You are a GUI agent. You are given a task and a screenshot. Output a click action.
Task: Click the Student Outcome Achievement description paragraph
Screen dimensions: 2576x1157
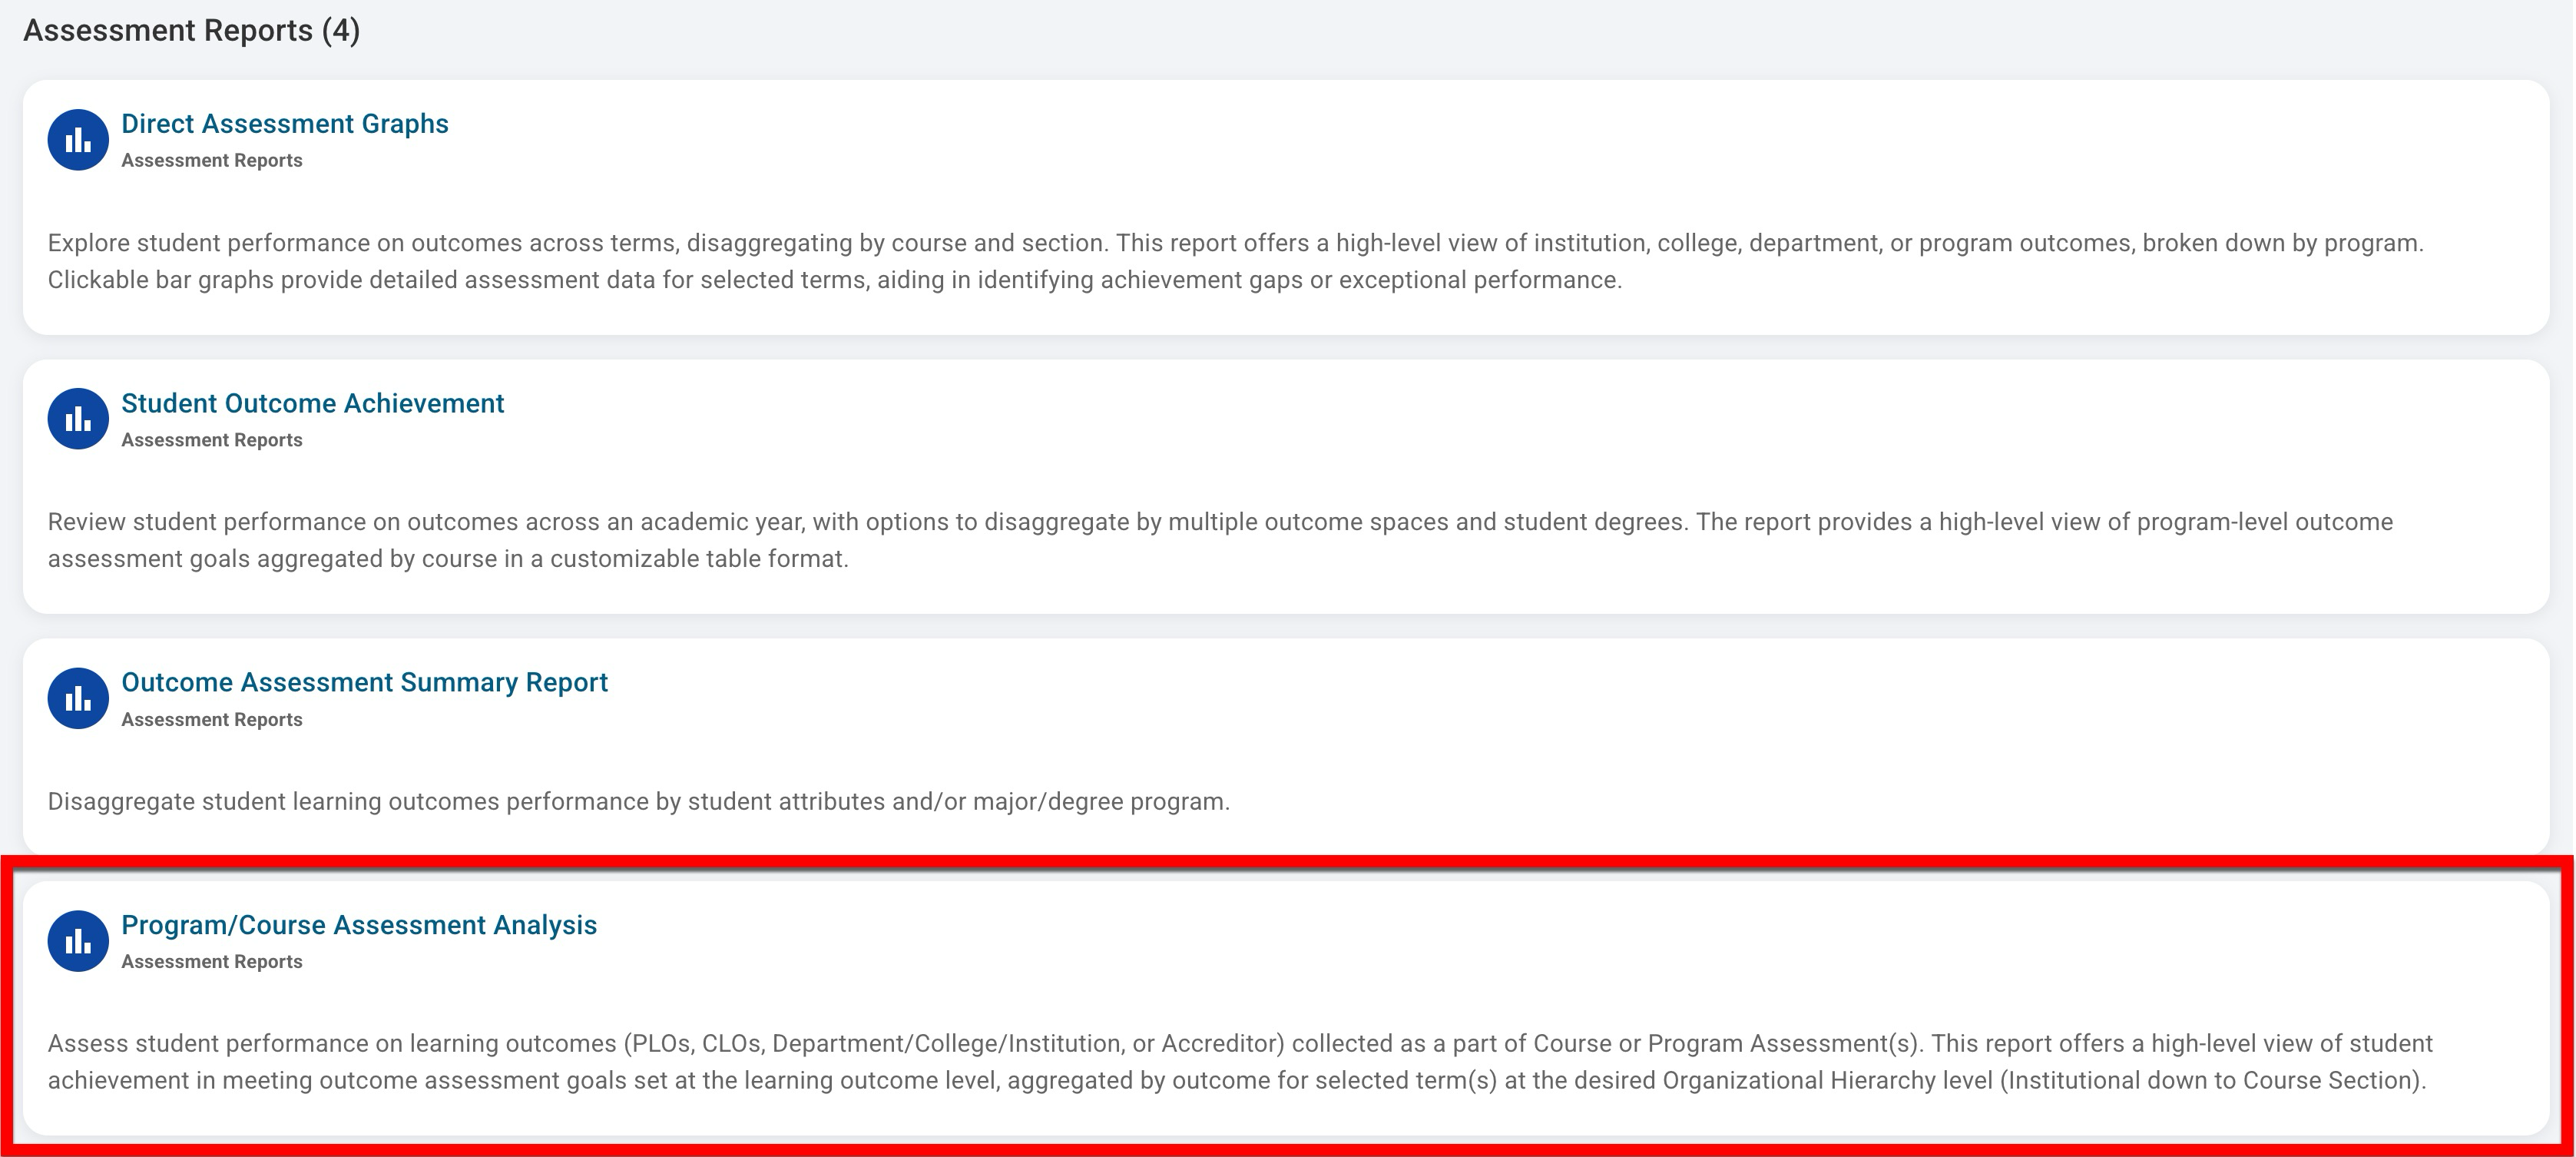(x=1220, y=541)
